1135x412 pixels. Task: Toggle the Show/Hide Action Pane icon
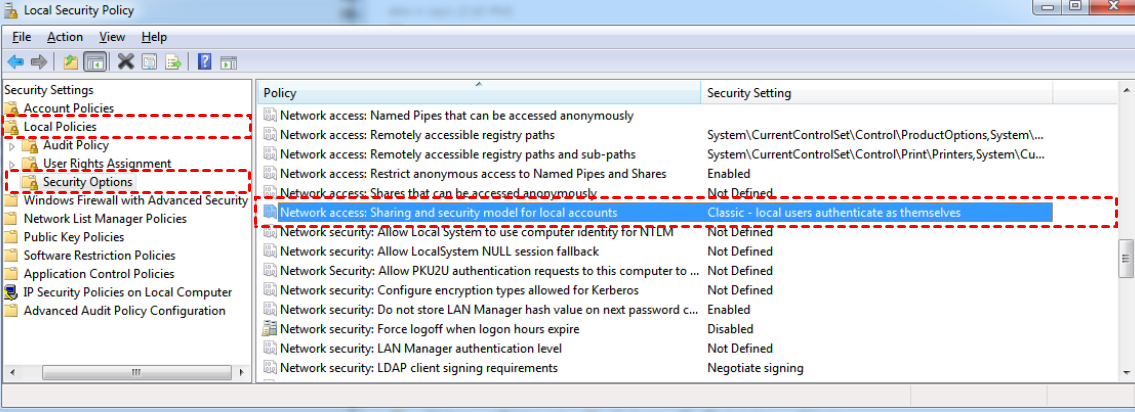[228, 62]
